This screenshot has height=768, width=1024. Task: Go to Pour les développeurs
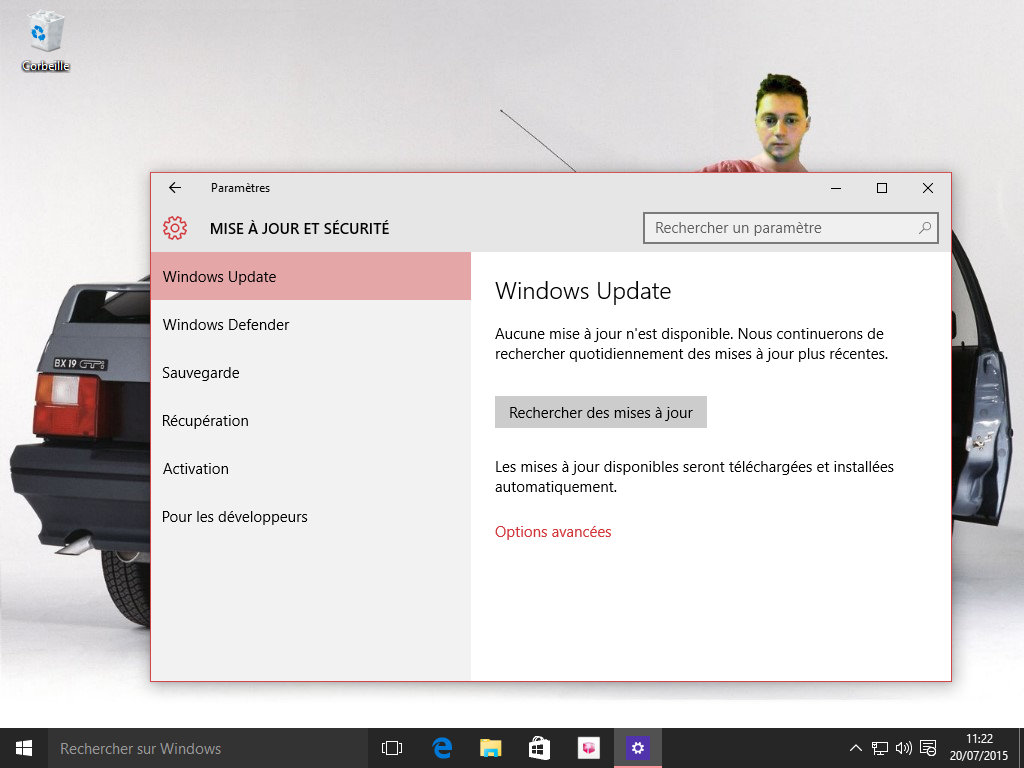(x=235, y=517)
